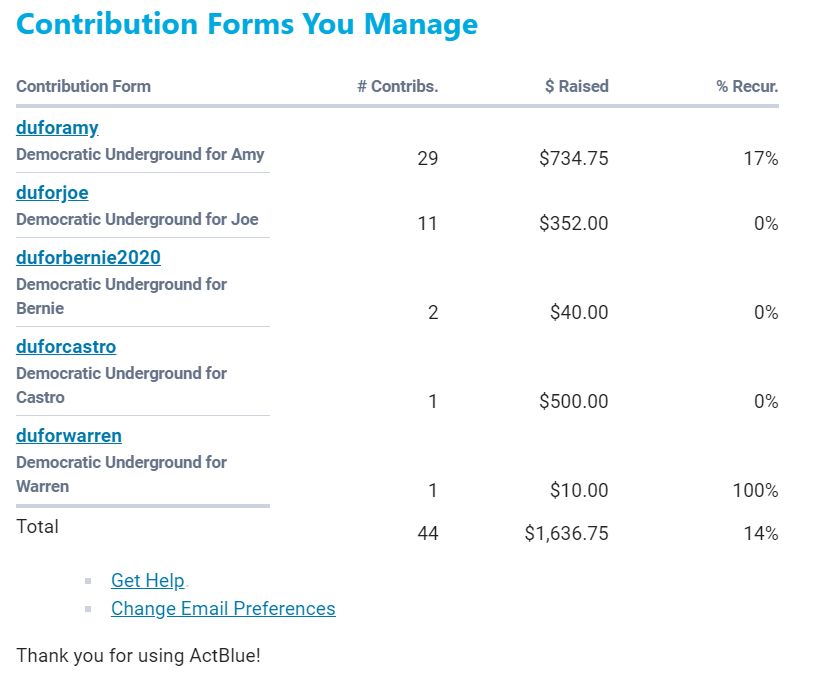Screen dimensions: 815x681
Task: Click the Total row label
Action: point(37,526)
